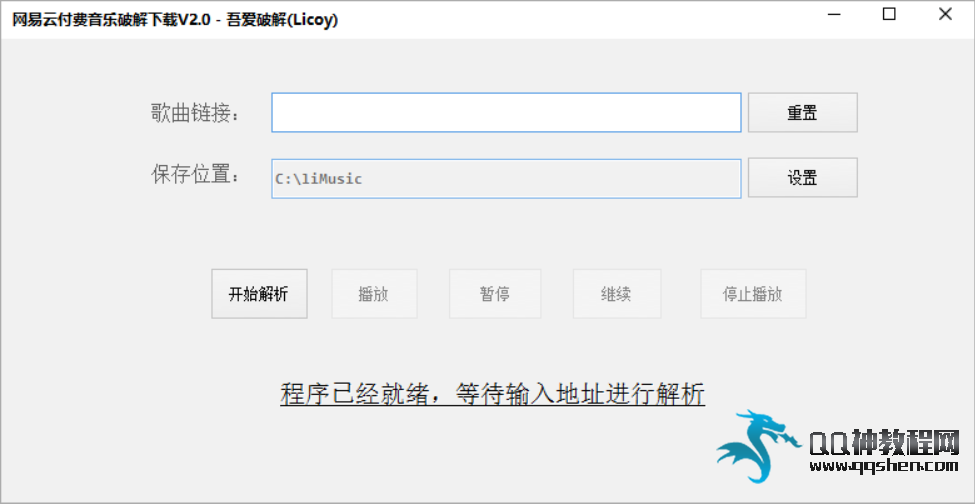Click the 播放 play button
The width and height of the screenshot is (975, 504).
374,294
